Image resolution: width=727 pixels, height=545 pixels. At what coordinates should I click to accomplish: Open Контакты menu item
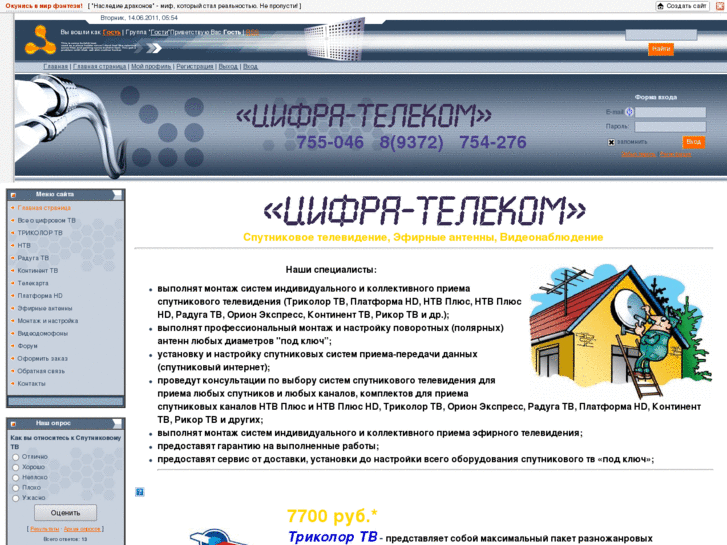(x=32, y=383)
